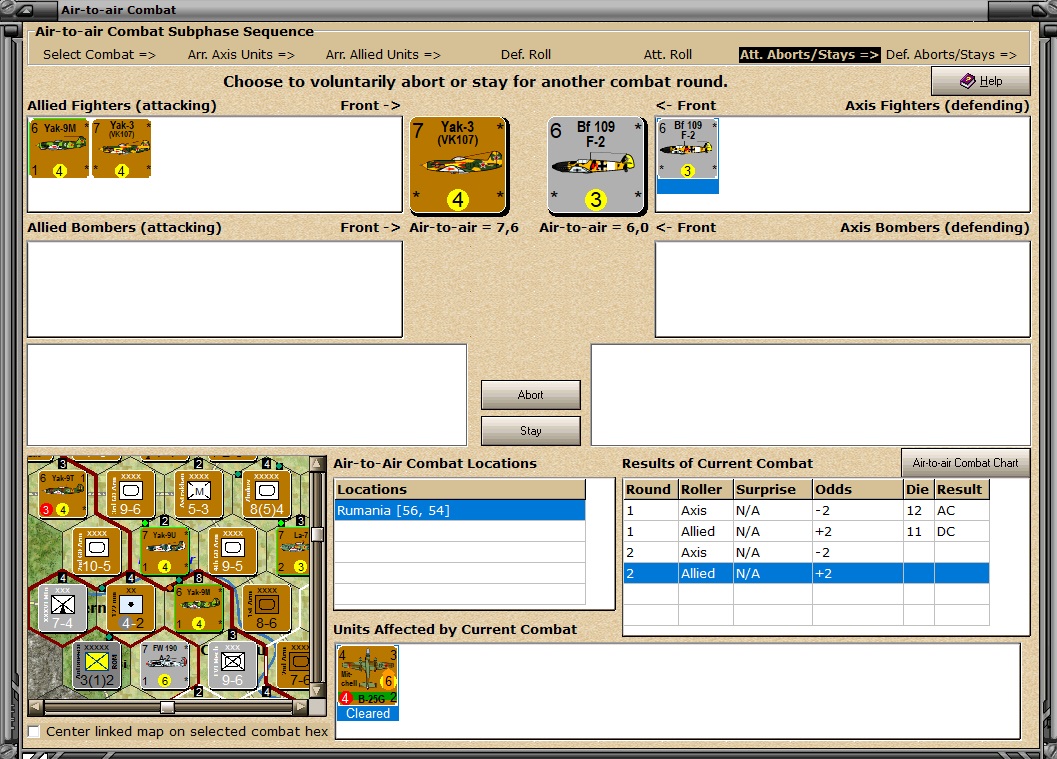
Task: Click the 'Att. Roll' subphase label
Action: click(667, 55)
